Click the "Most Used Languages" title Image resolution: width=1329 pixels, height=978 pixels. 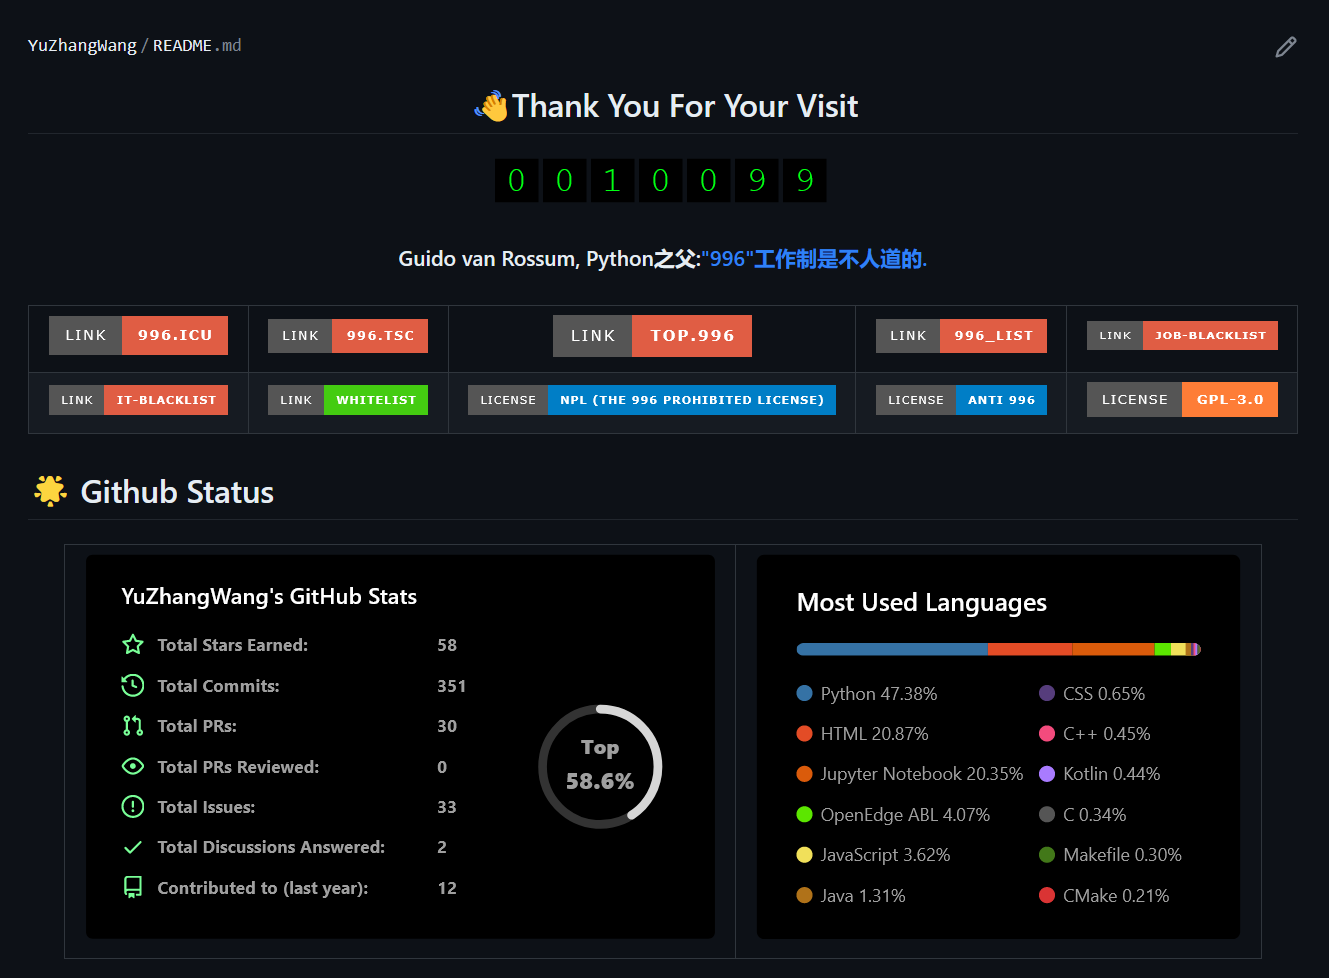tap(922, 603)
